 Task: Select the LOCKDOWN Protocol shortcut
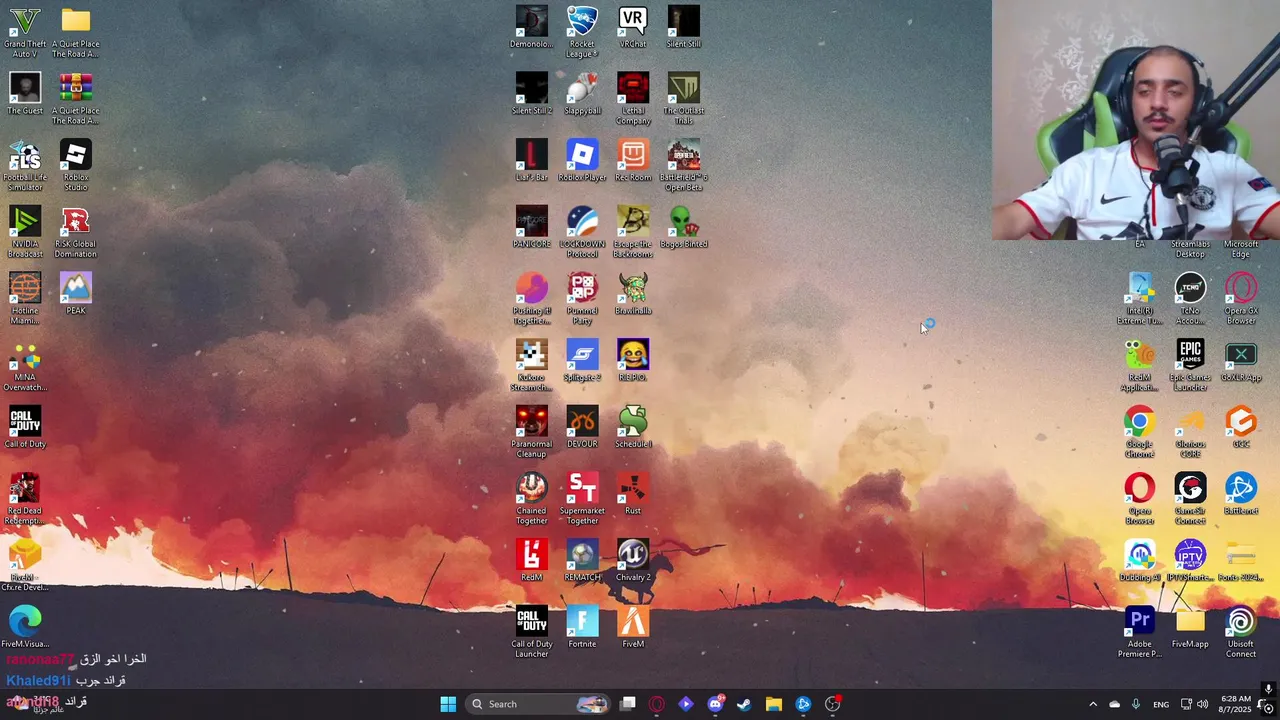[582, 232]
